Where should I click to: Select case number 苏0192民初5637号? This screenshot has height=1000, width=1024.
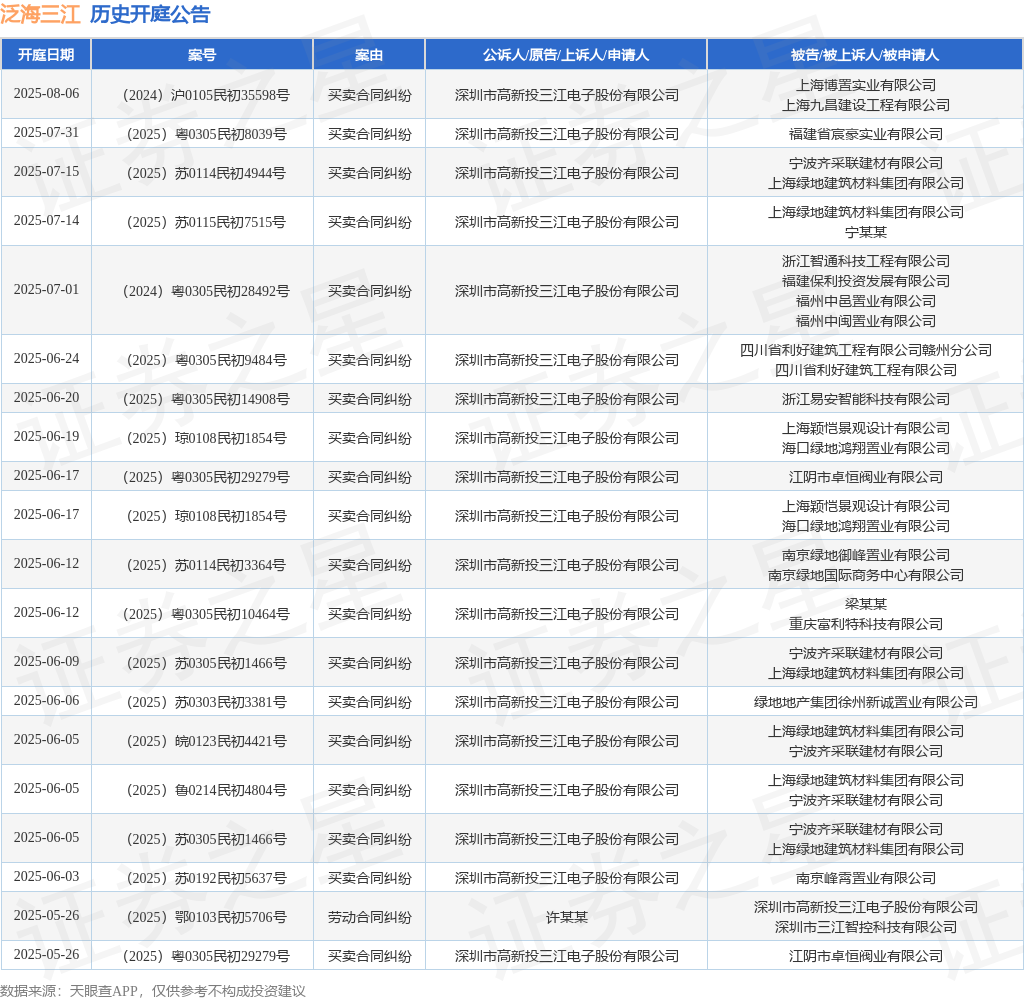[x=206, y=878]
